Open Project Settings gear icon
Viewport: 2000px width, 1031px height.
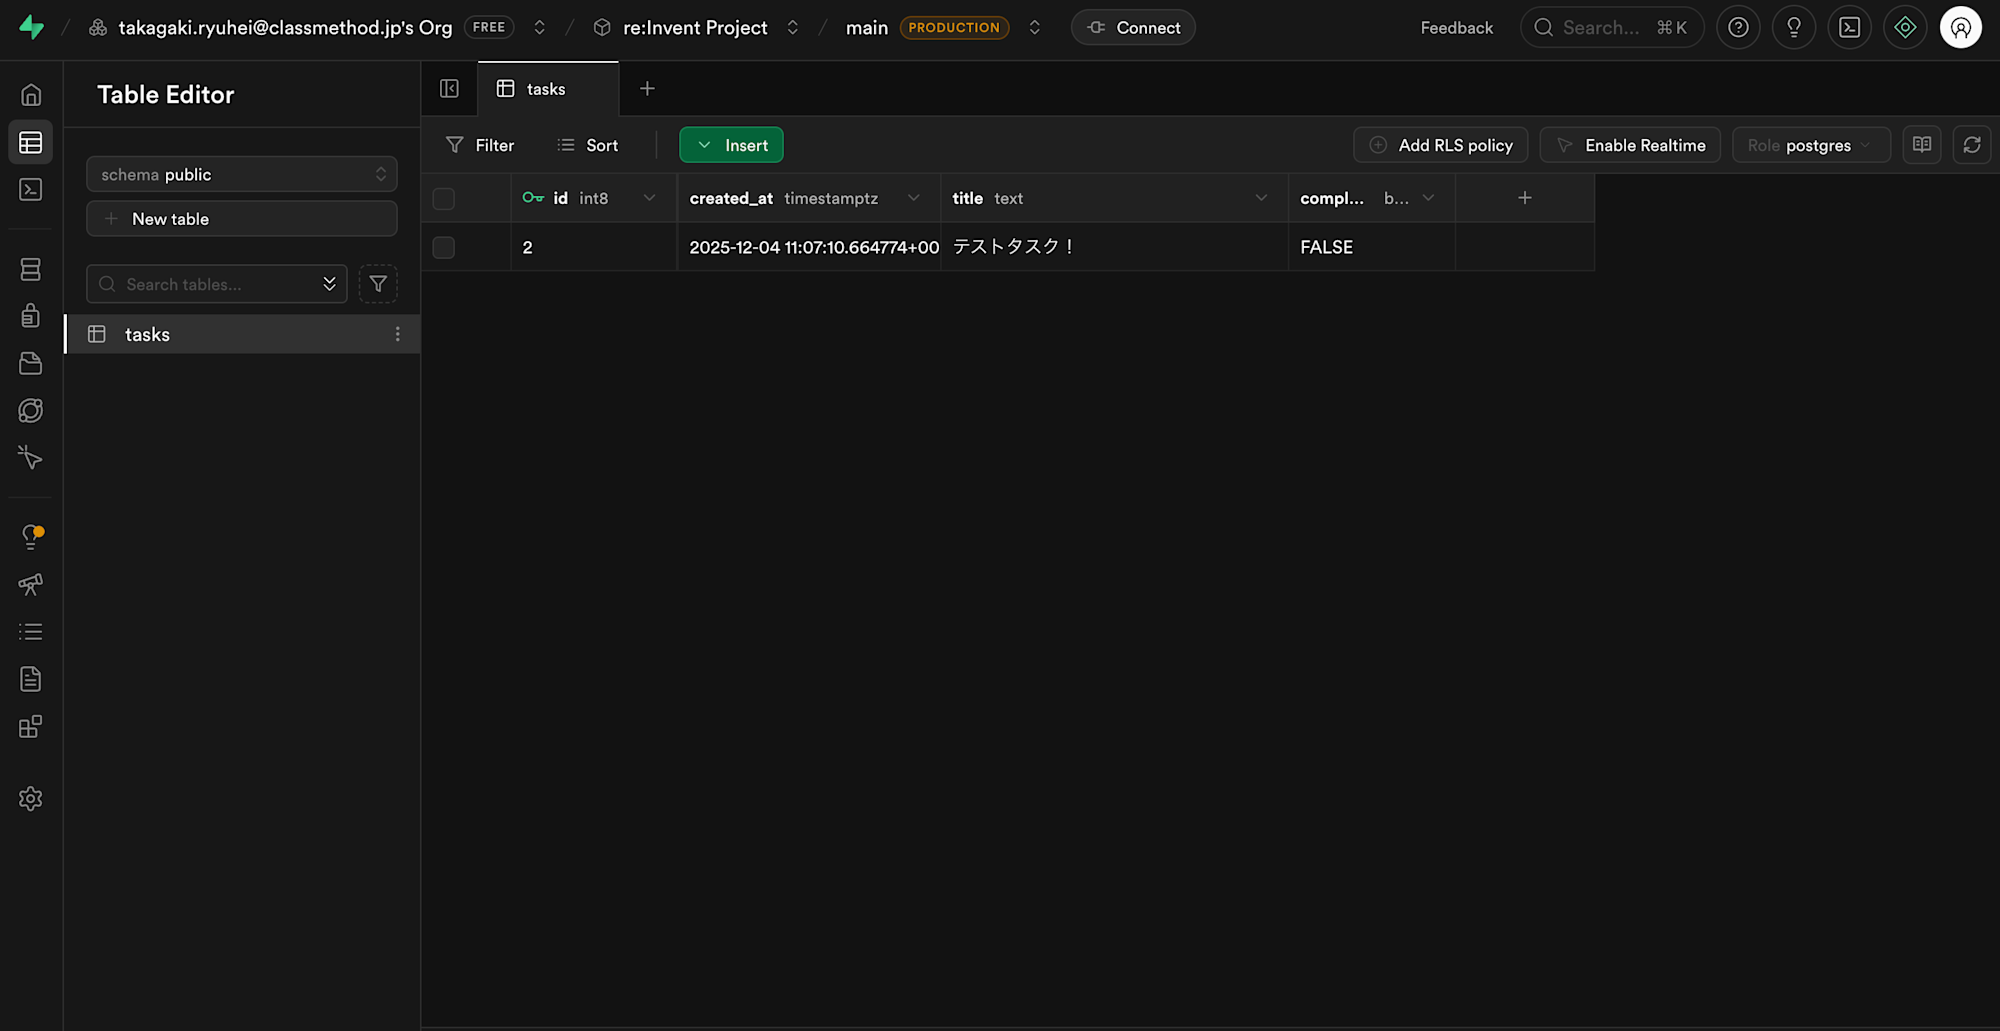pos(30,799)
